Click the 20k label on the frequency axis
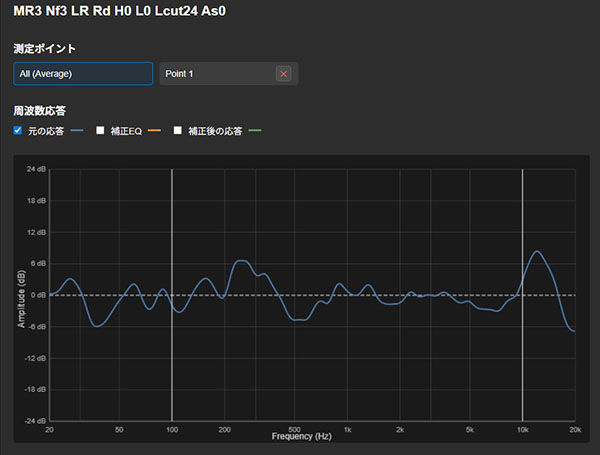 point(573,429)
